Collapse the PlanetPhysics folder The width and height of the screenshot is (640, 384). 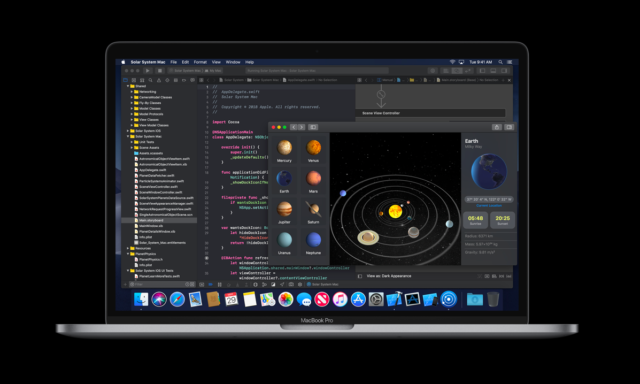128,254
